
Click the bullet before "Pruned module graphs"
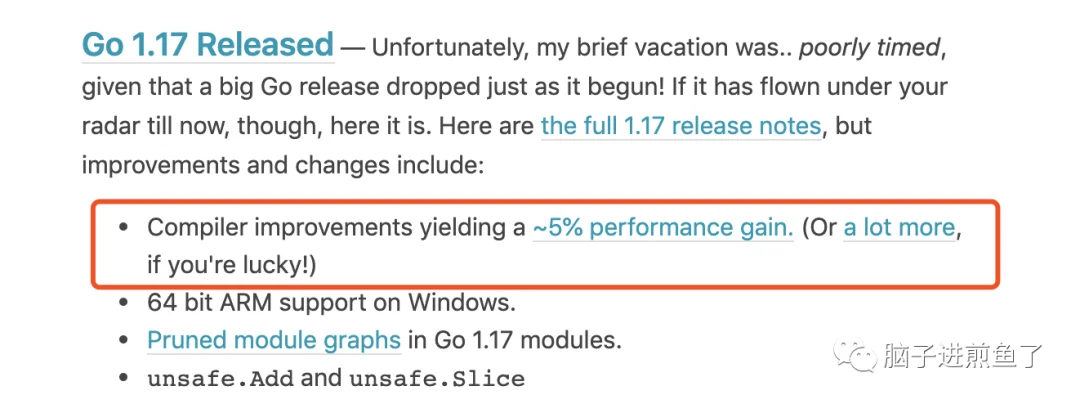pos(124,340)
